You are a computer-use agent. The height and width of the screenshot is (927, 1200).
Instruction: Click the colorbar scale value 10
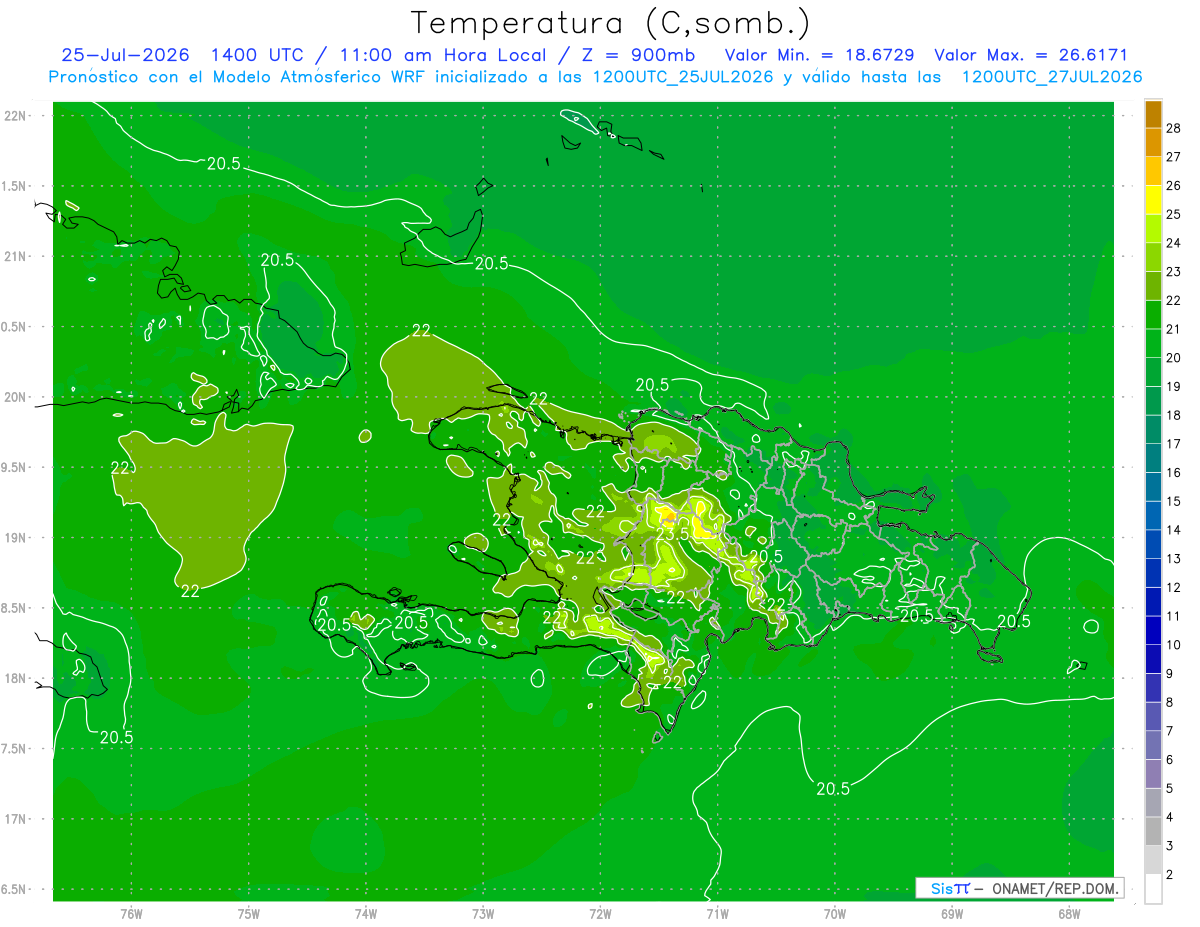pyautogui.click(x=1174, y=645)
